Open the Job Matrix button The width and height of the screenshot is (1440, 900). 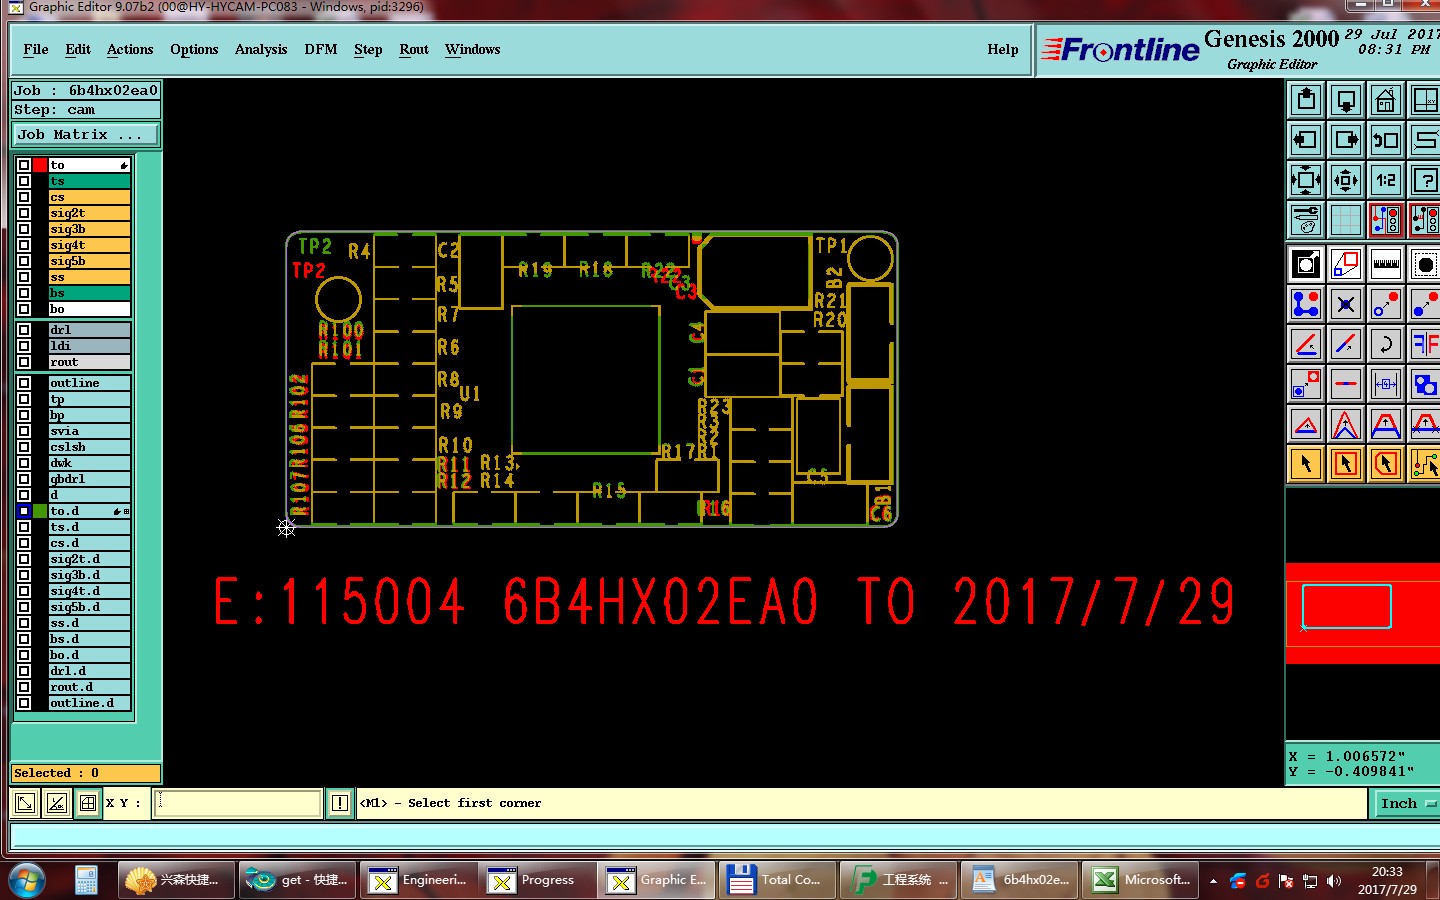pos(85,134)
